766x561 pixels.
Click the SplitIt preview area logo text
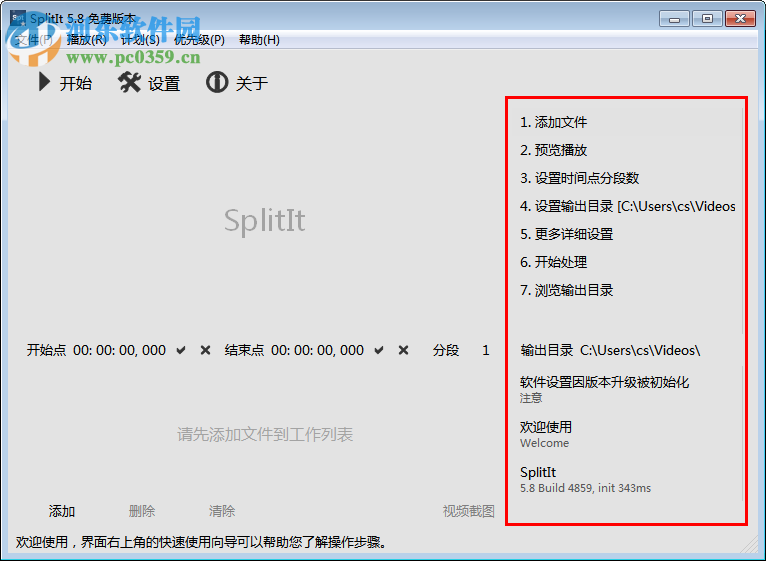(x=265, y=220)
